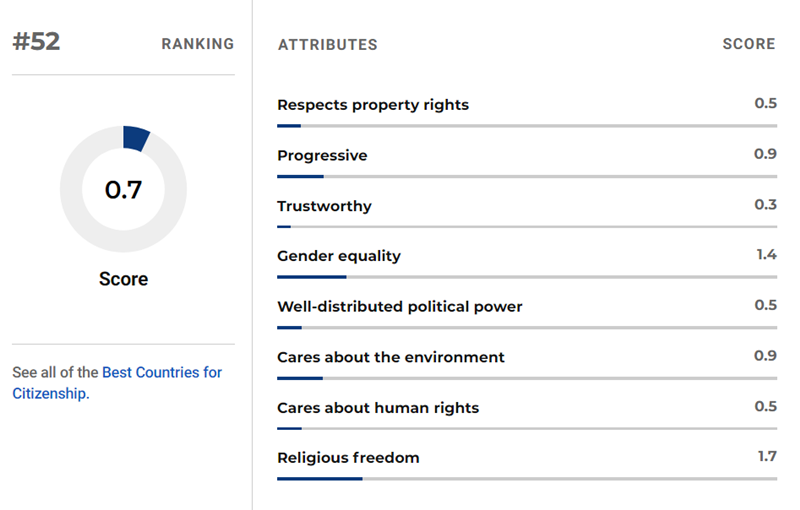Click the Trustworthy score bar

click(527, 227)
